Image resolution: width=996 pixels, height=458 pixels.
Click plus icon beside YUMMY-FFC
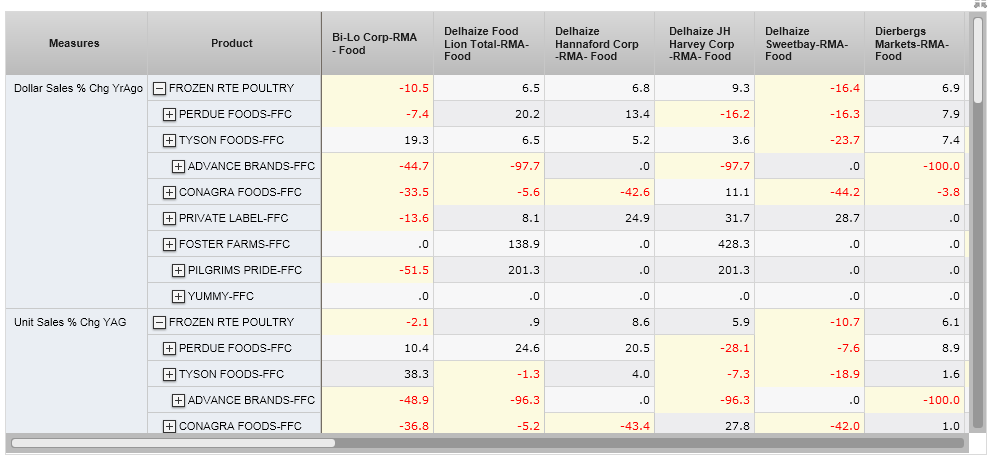pyautogui.click(x=178, y=296)
